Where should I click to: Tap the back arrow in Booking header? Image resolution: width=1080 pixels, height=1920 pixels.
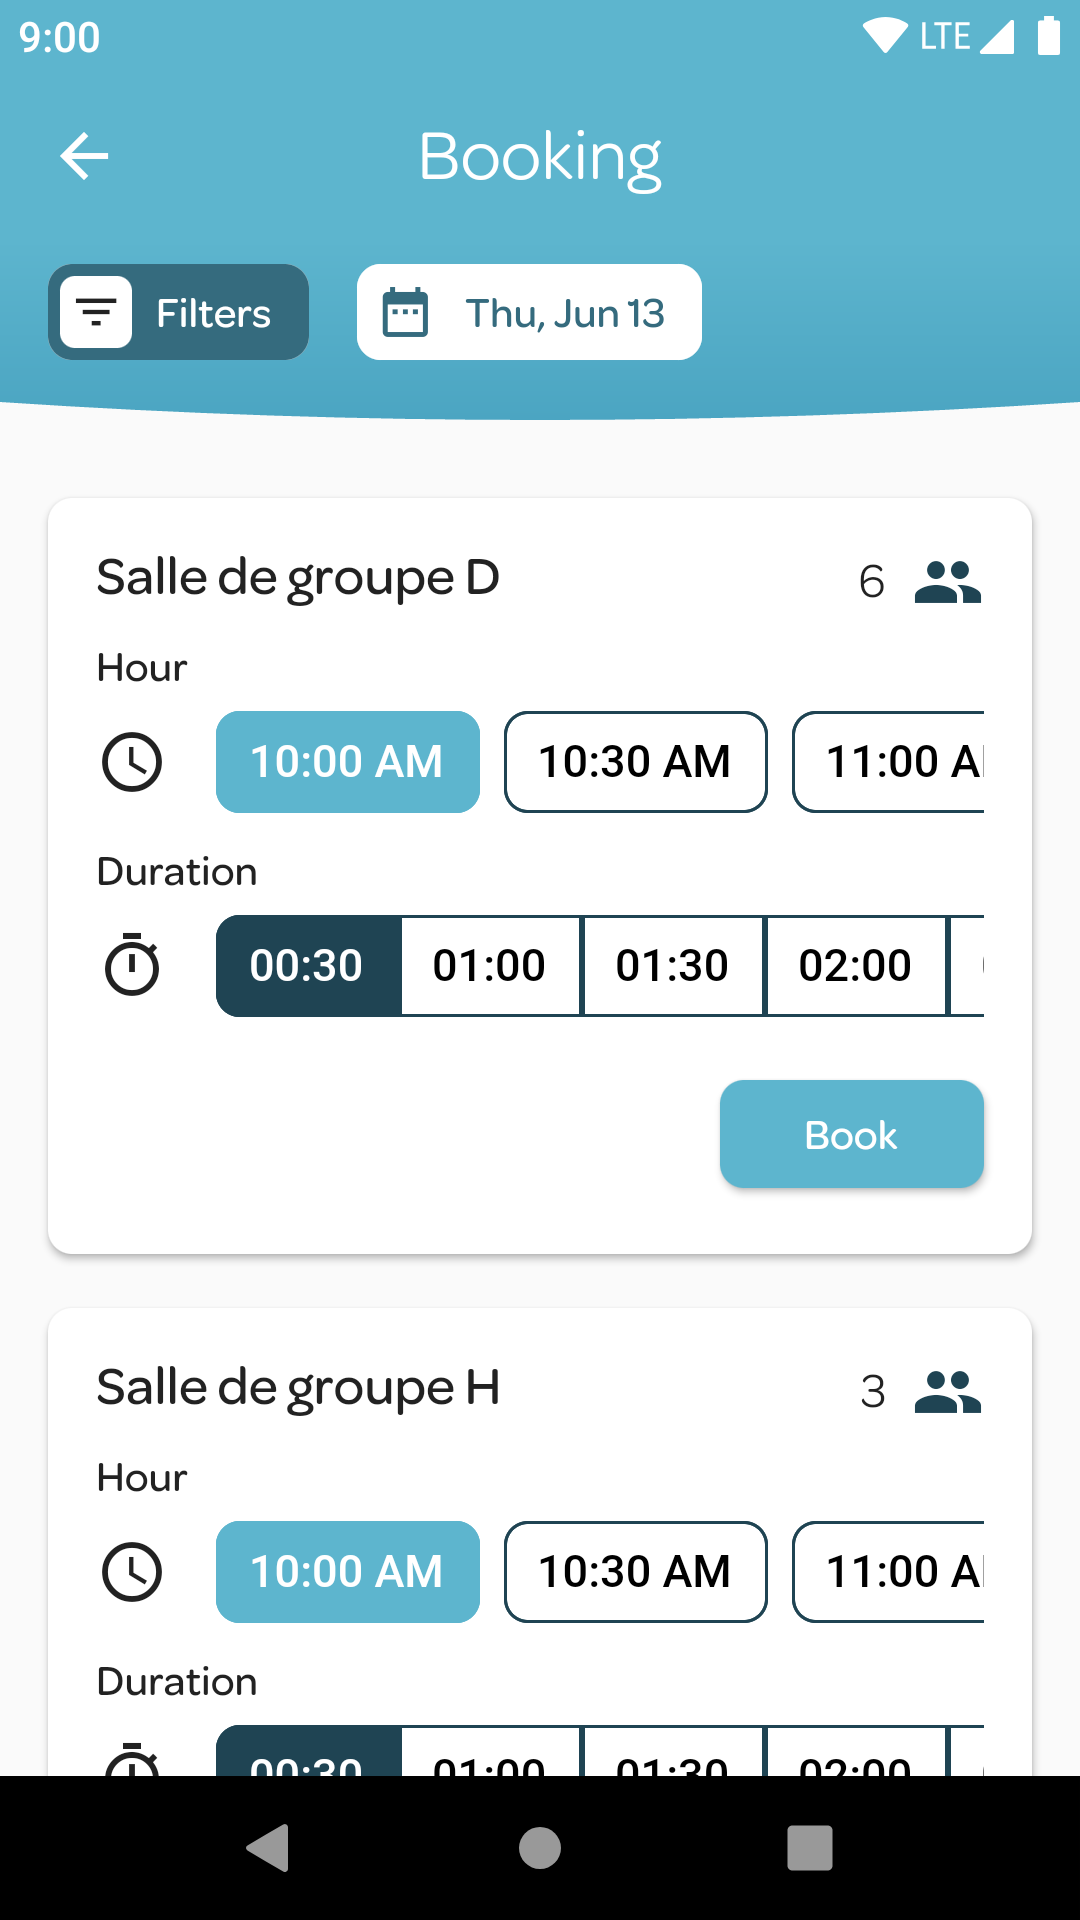[84, 156]
